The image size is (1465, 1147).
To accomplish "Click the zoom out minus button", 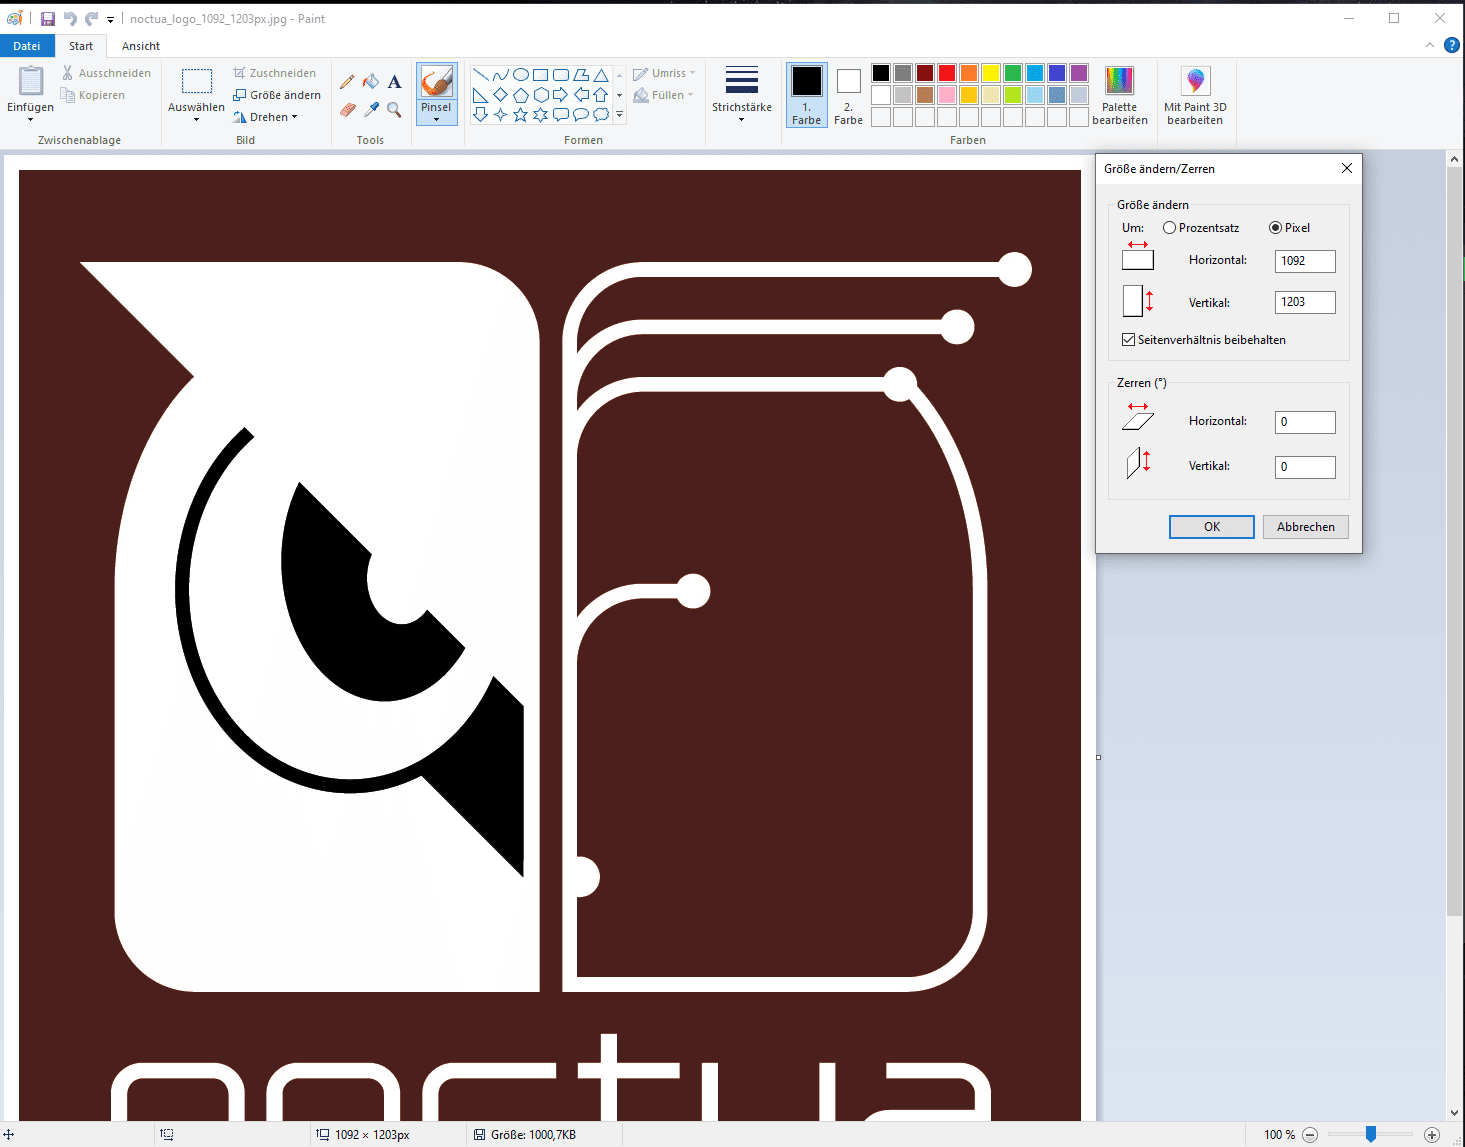I will pos(1310,1134).
